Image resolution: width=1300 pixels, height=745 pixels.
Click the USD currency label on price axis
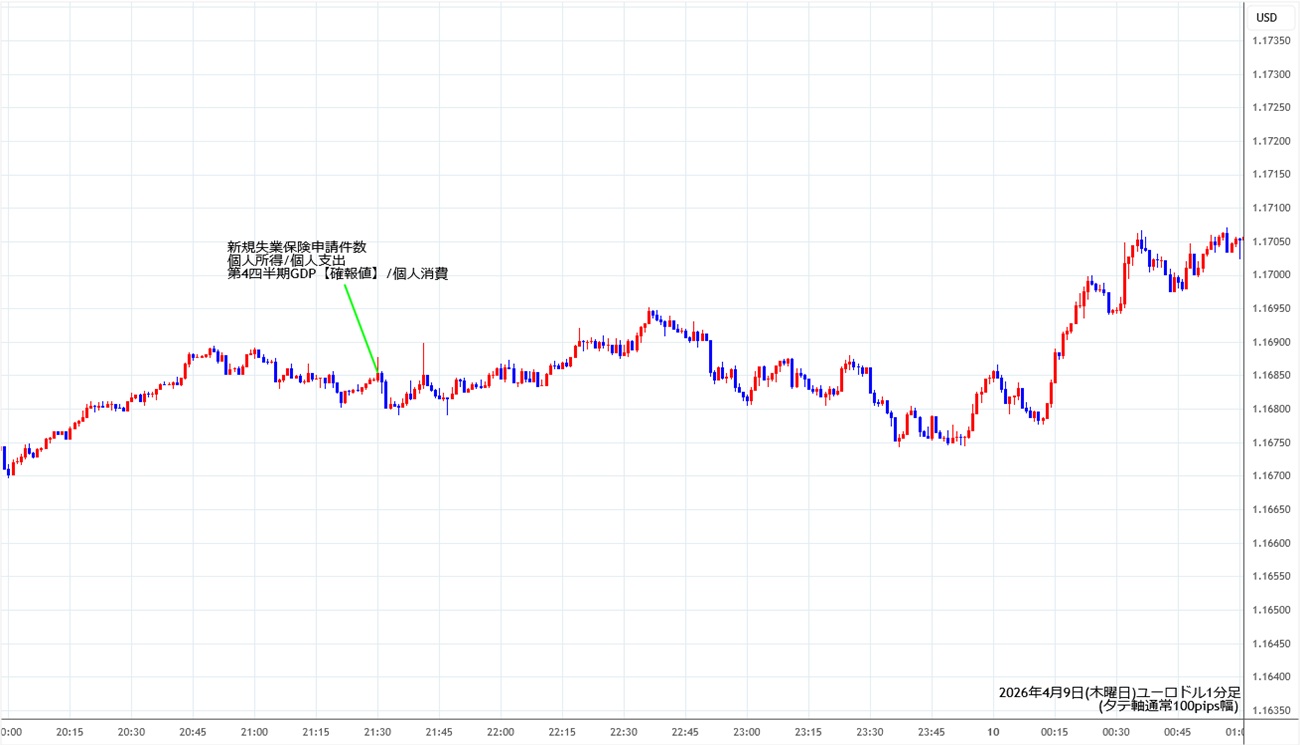click(x=1266, y=17)
